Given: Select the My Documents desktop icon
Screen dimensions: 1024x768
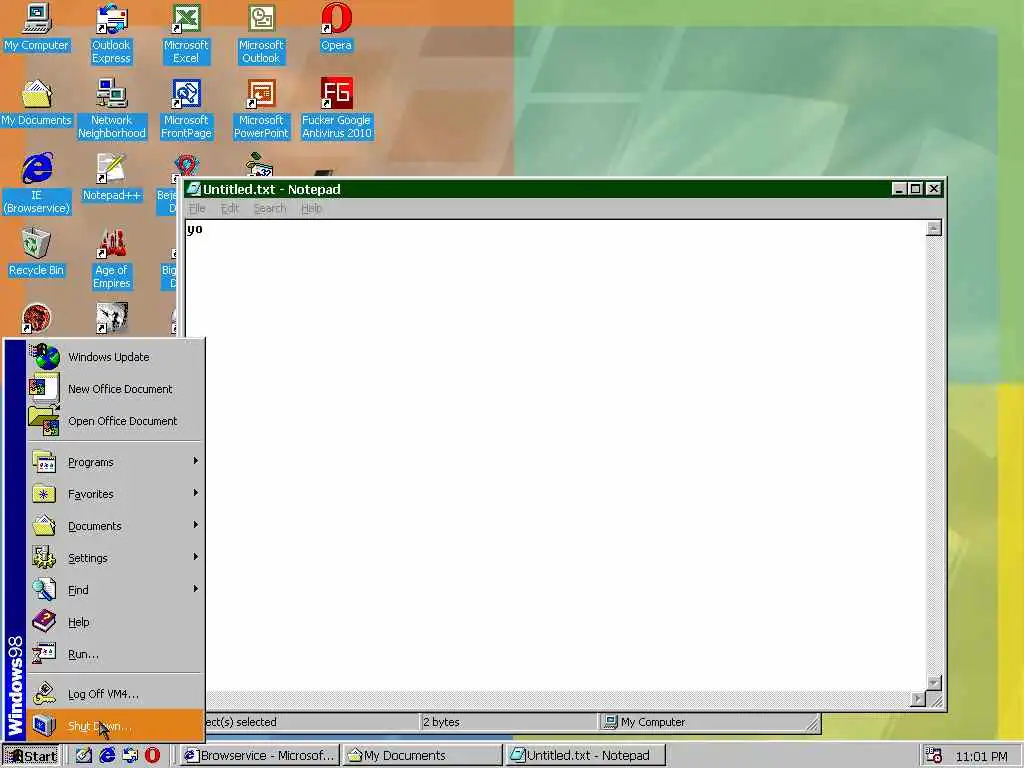Looking at the screenshot, I should 37,103.
